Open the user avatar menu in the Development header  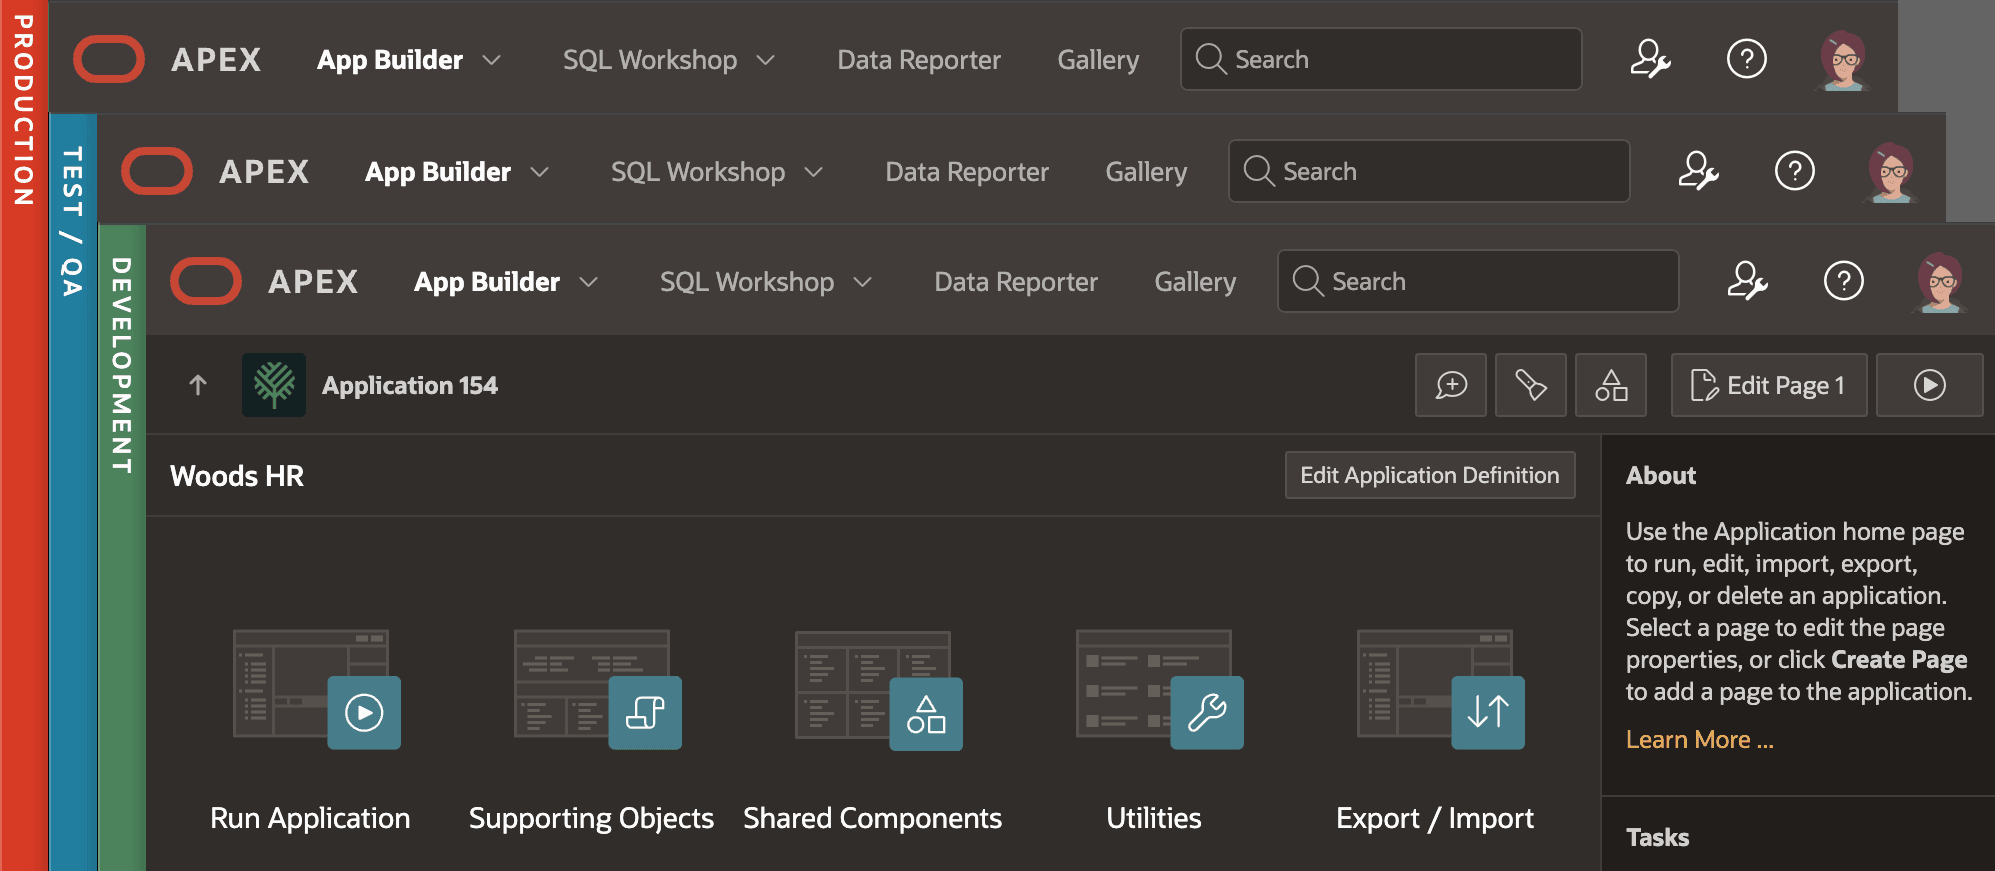click(1940, 282)
